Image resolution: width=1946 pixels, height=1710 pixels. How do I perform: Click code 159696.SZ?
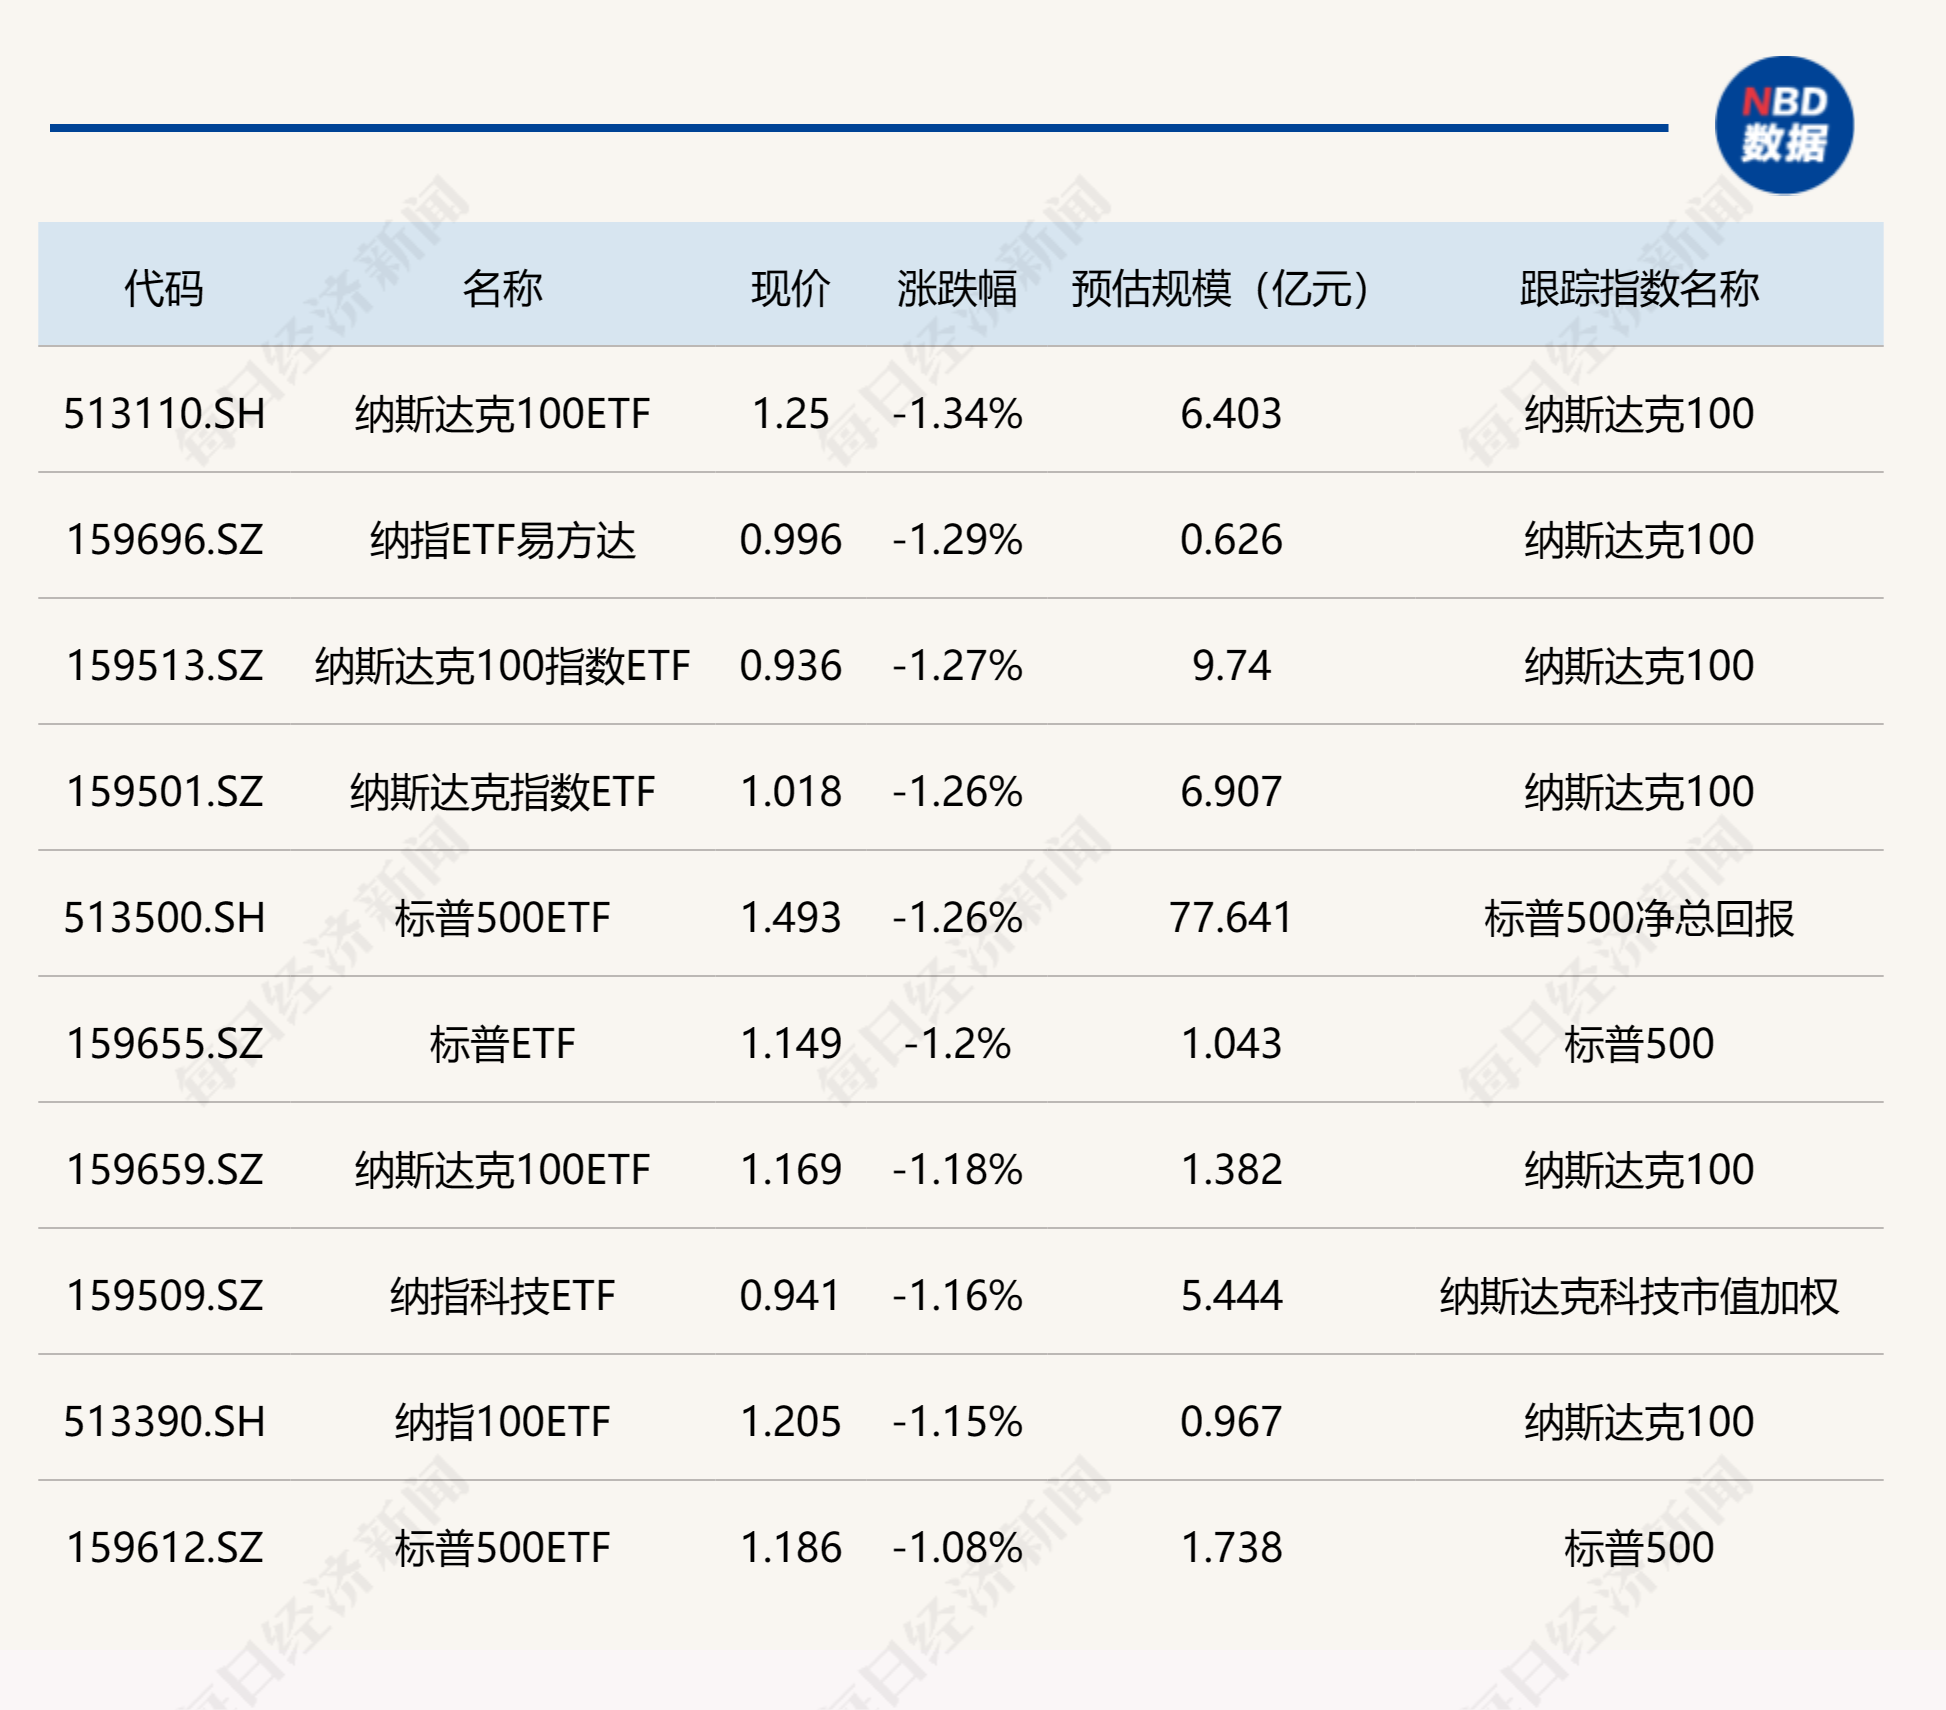[x=164, y=540]
